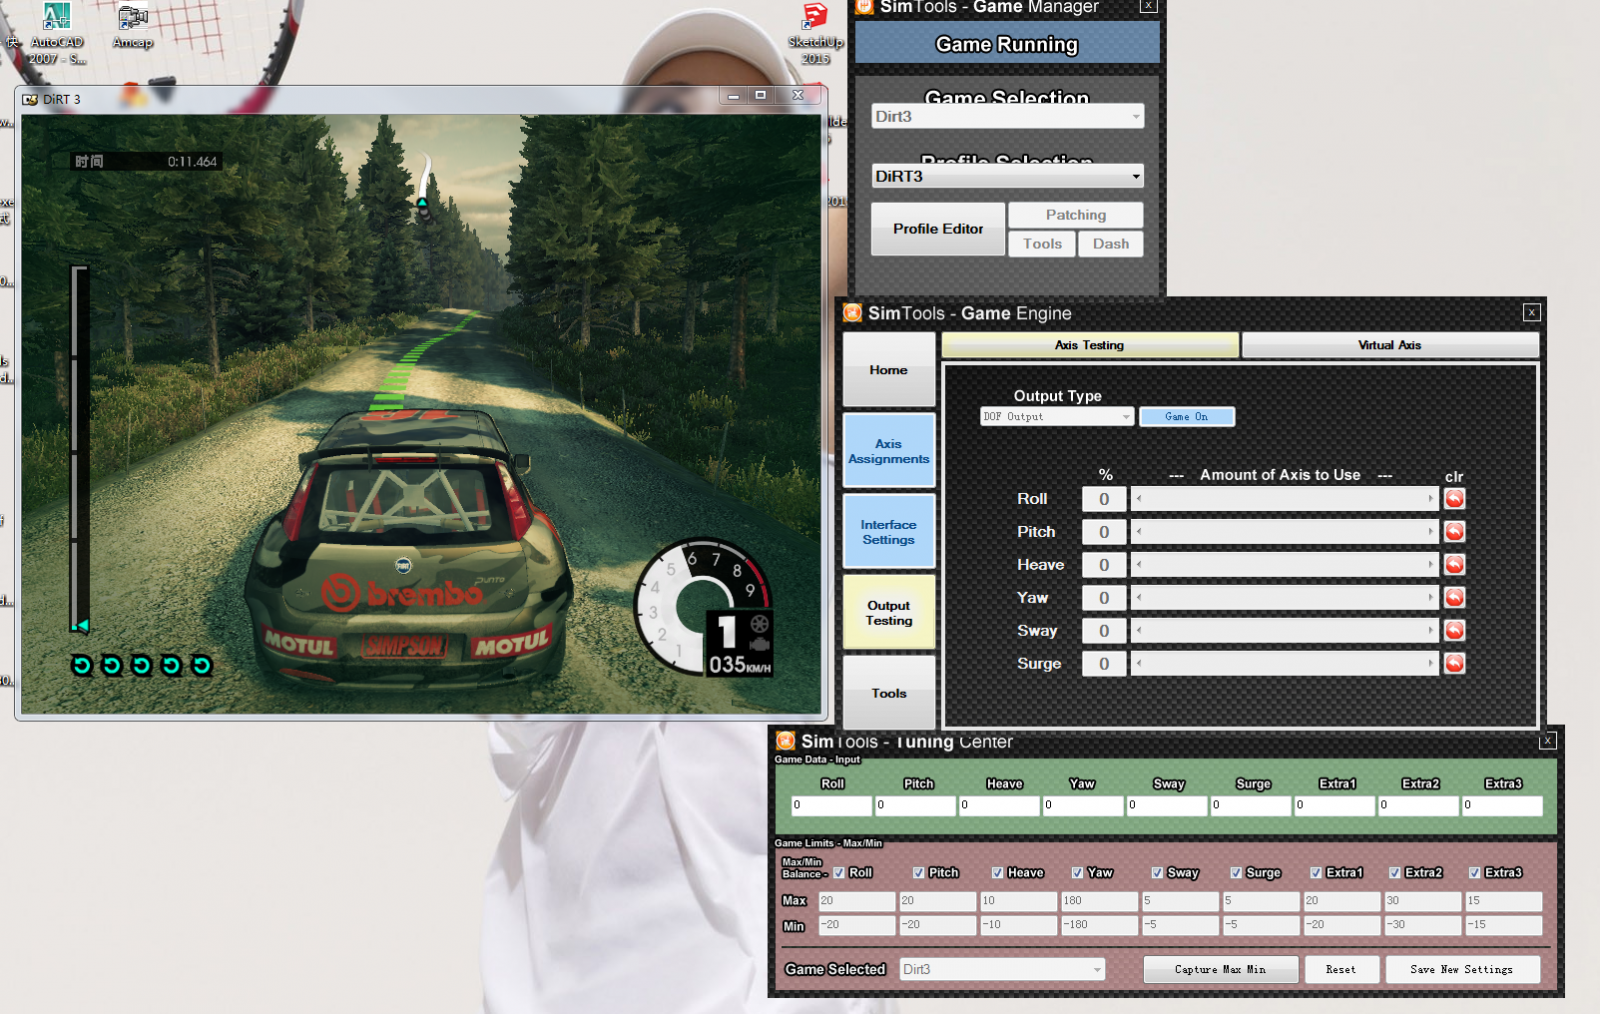The image size is (1600, 1014).
Task: Click the Dash button in Game Manager
Action: click(1111, 244)
